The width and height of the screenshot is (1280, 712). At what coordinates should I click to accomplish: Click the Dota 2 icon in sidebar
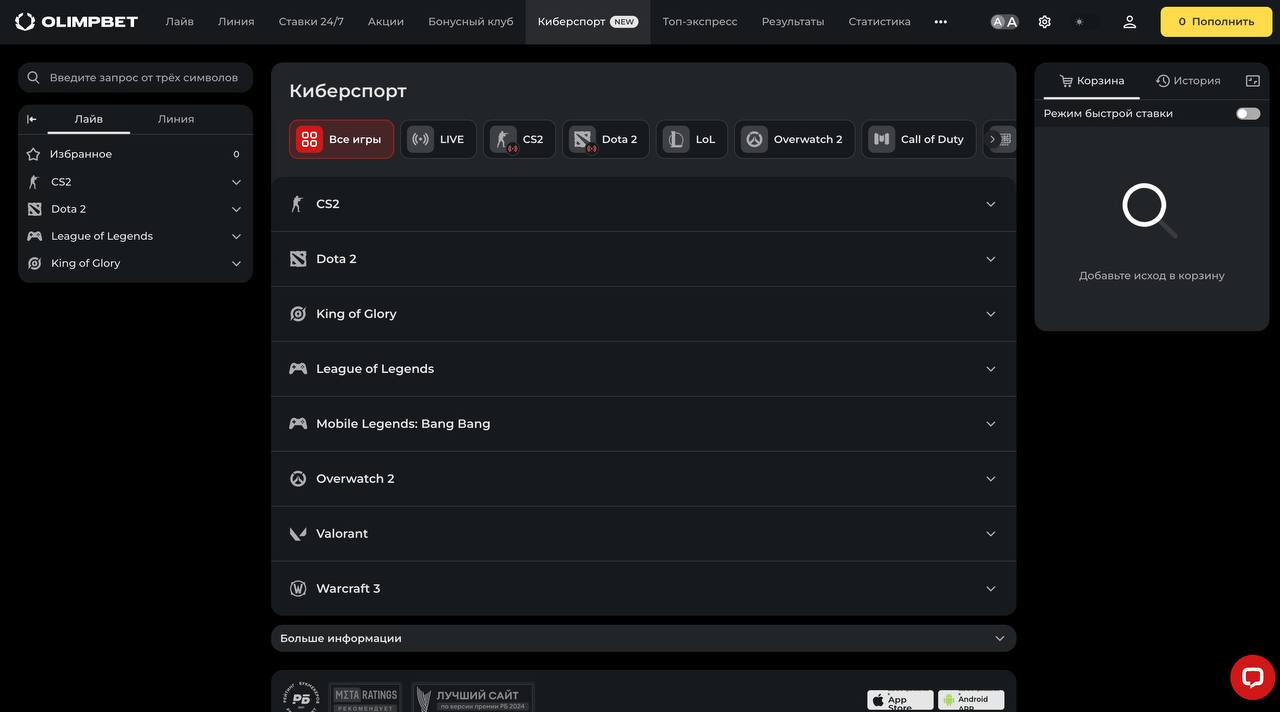[x=34, y=209]
